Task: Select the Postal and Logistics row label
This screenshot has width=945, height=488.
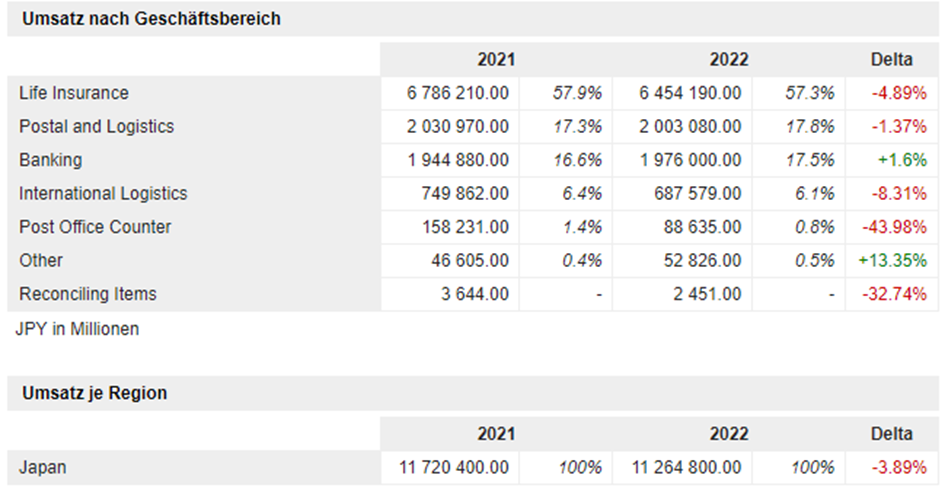Action: coord(96,127)
